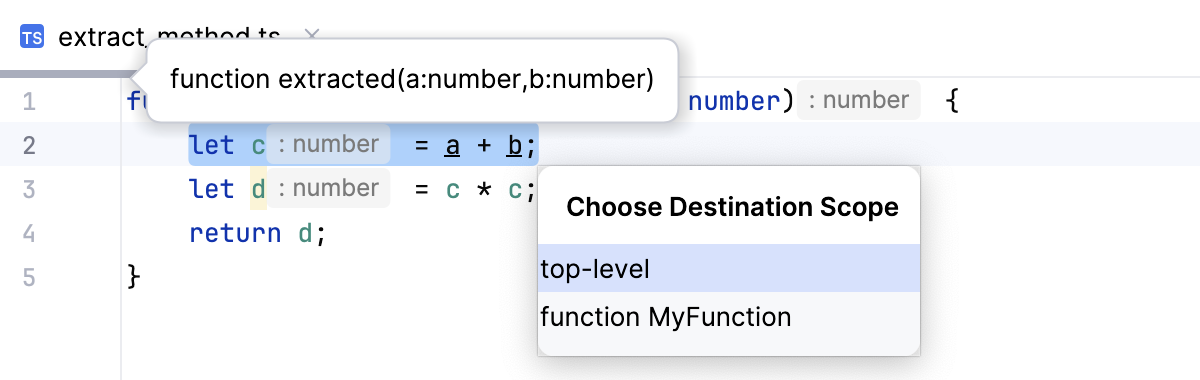The width and height of the screenshot is (1200, 380).
Task: Click the return keyword on line 4
Action: click(x=235, y=234)
